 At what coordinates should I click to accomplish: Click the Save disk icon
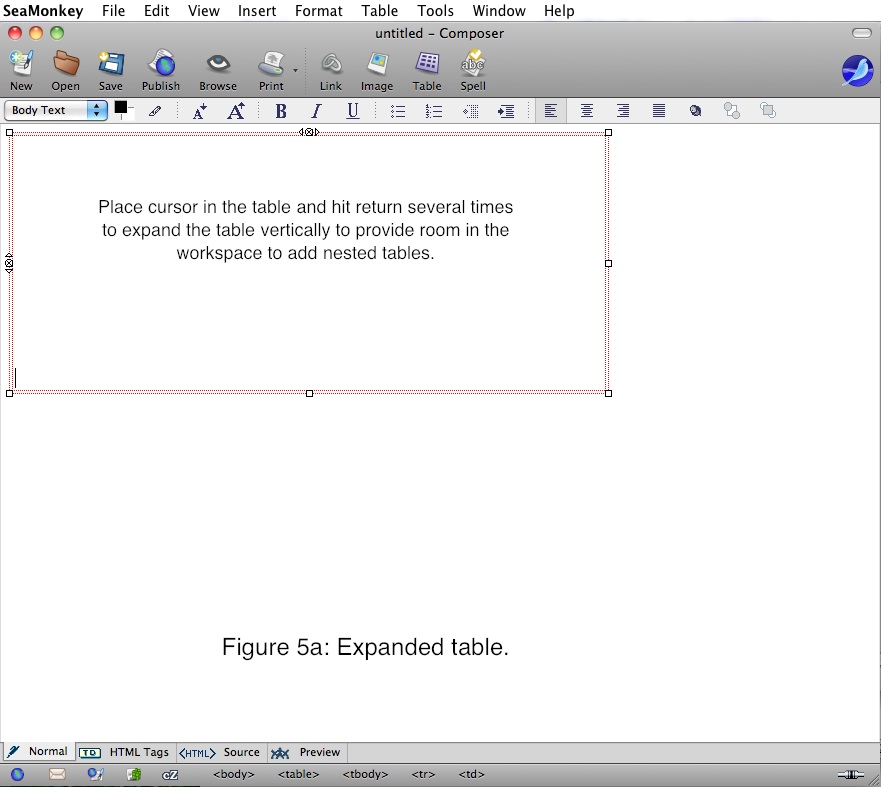[x=110, y=65]
